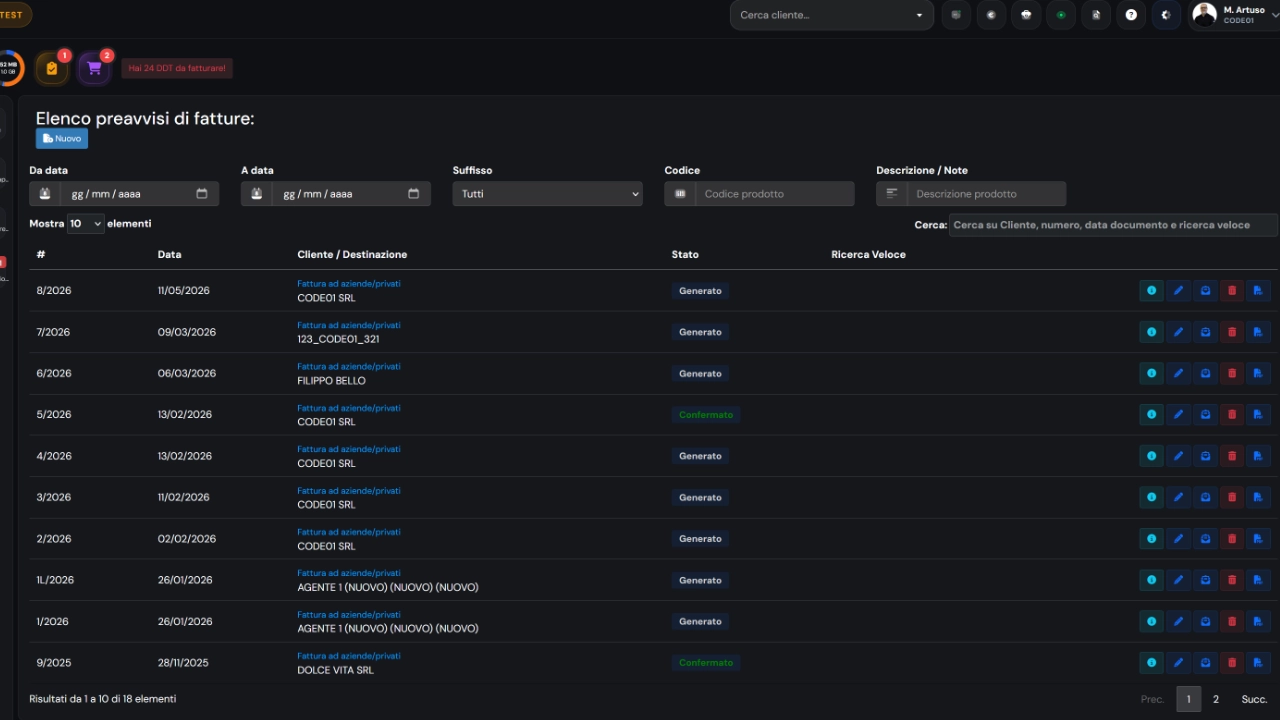1280x720 pixels.
Task: Click Fattura ad aziende/privati link for 8/2026
Action: click(349, 284)
